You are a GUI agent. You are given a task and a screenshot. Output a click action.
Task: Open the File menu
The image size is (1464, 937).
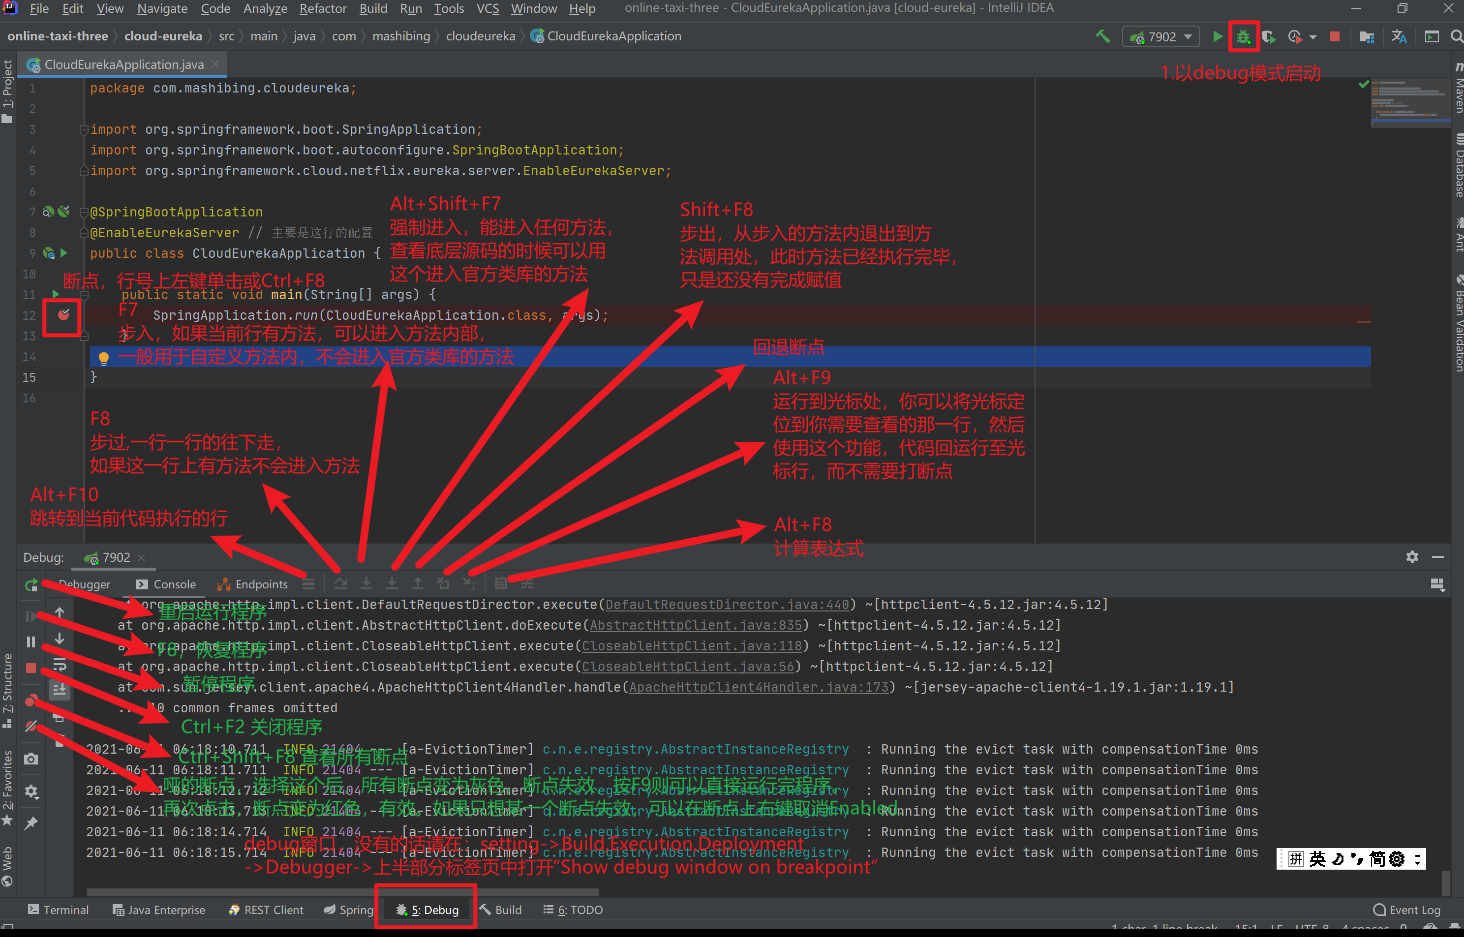point(39,9)
